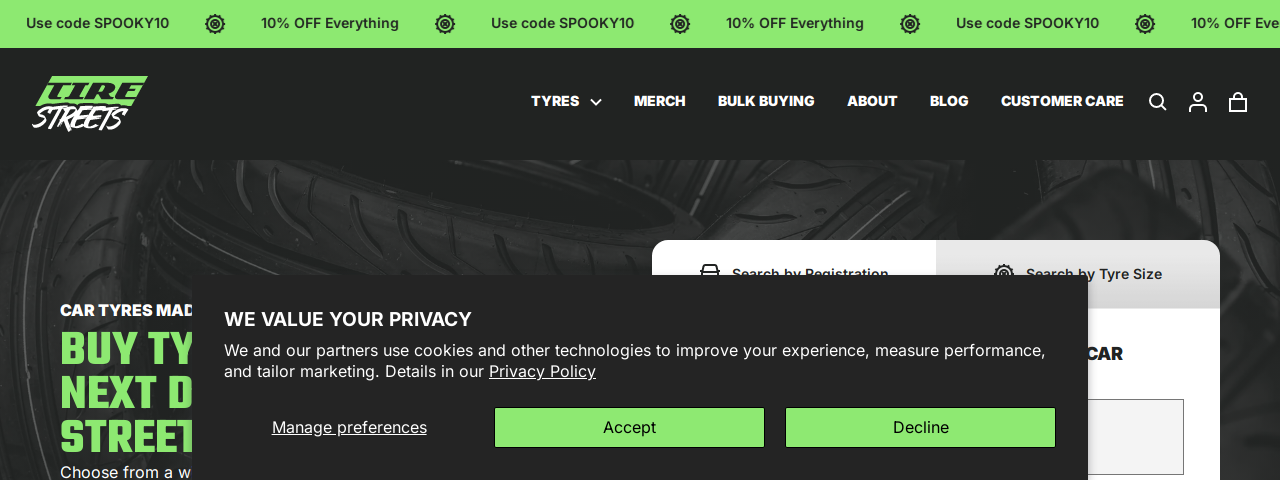The width and height of the screenshot is (1280, 480).
Task: Open the shopping bag cart icon
Action: [x=1238, y=102]
